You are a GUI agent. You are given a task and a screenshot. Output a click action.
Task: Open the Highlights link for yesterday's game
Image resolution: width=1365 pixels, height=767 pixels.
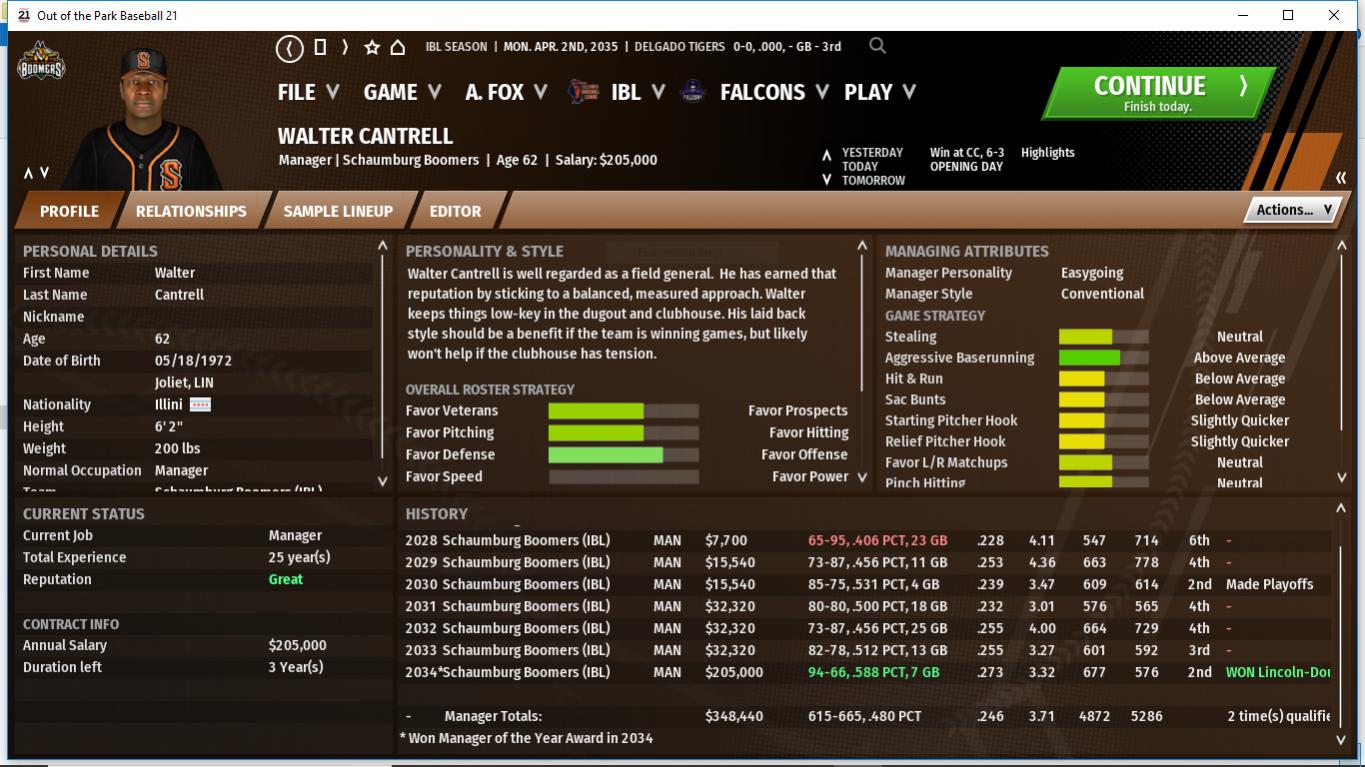pyautogui.click(x=1047, y=153)
